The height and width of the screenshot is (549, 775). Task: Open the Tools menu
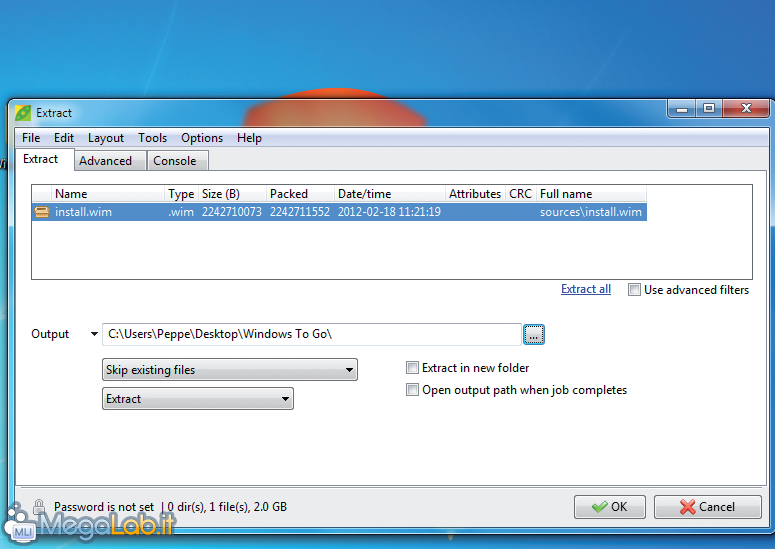pyautogui.click(x=152, y=138)
